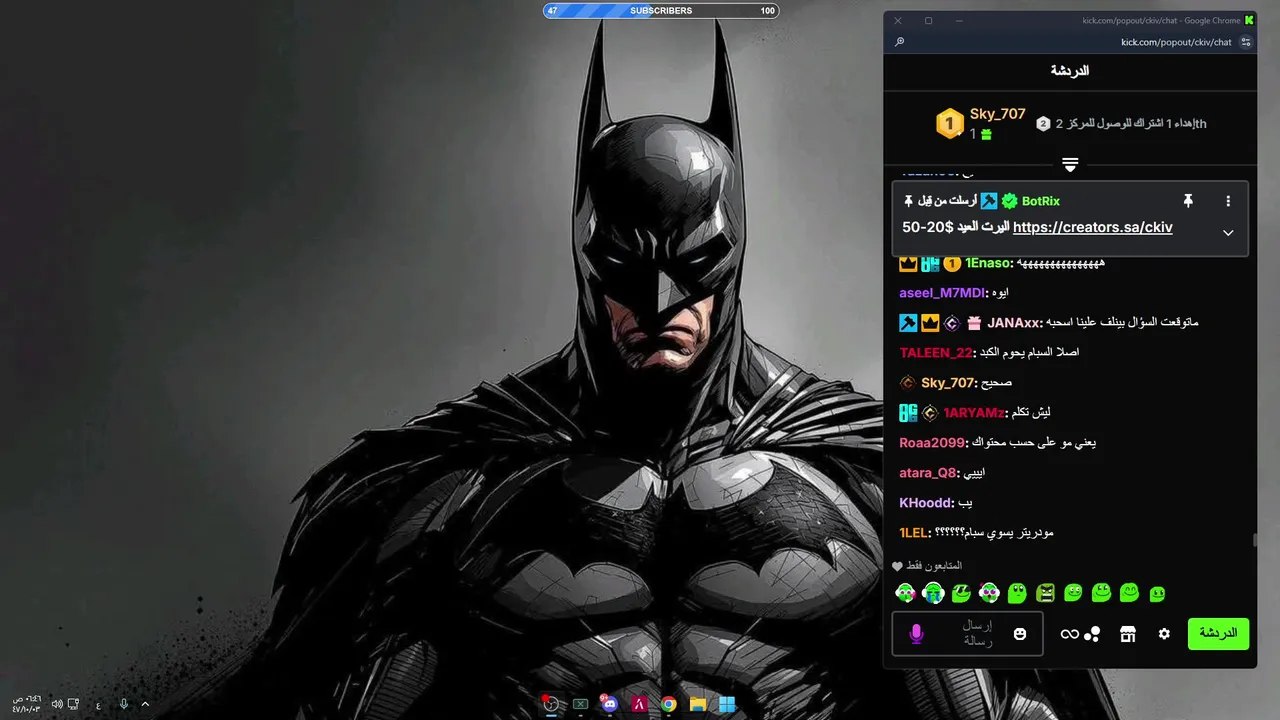Insert the last small blob emote
Image resolution: width=1280 pixels, height=720 pixels.
(x=1157, y=594)
